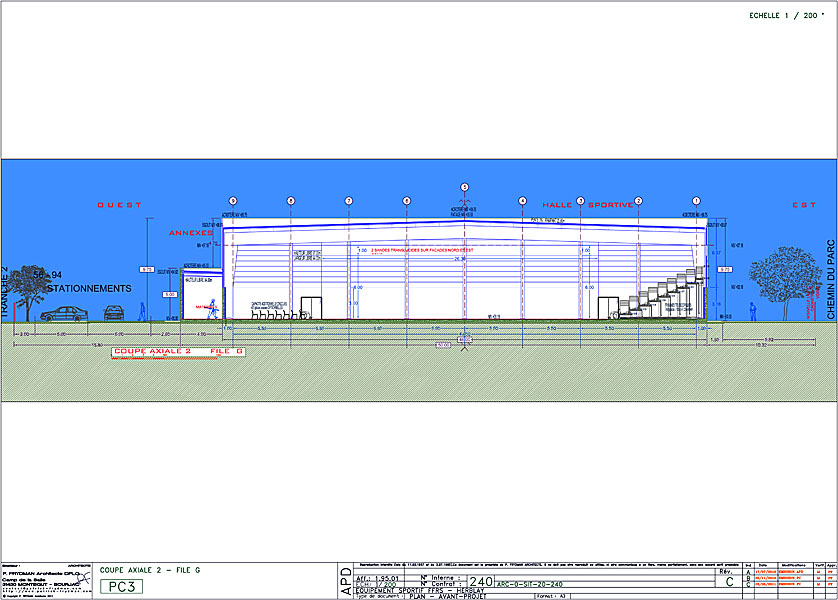Select grid axis marker 9 circle
The width and height of the screenshot is (838, 600).
(232, 201)
